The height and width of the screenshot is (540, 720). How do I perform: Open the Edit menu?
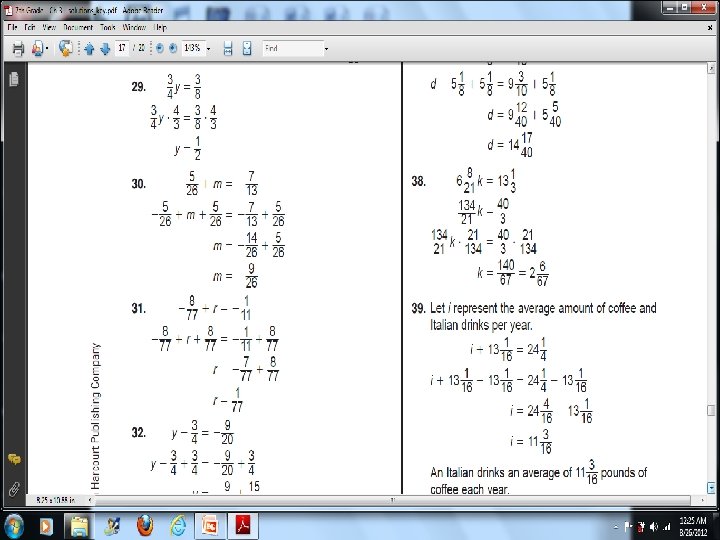click(30, 28)
